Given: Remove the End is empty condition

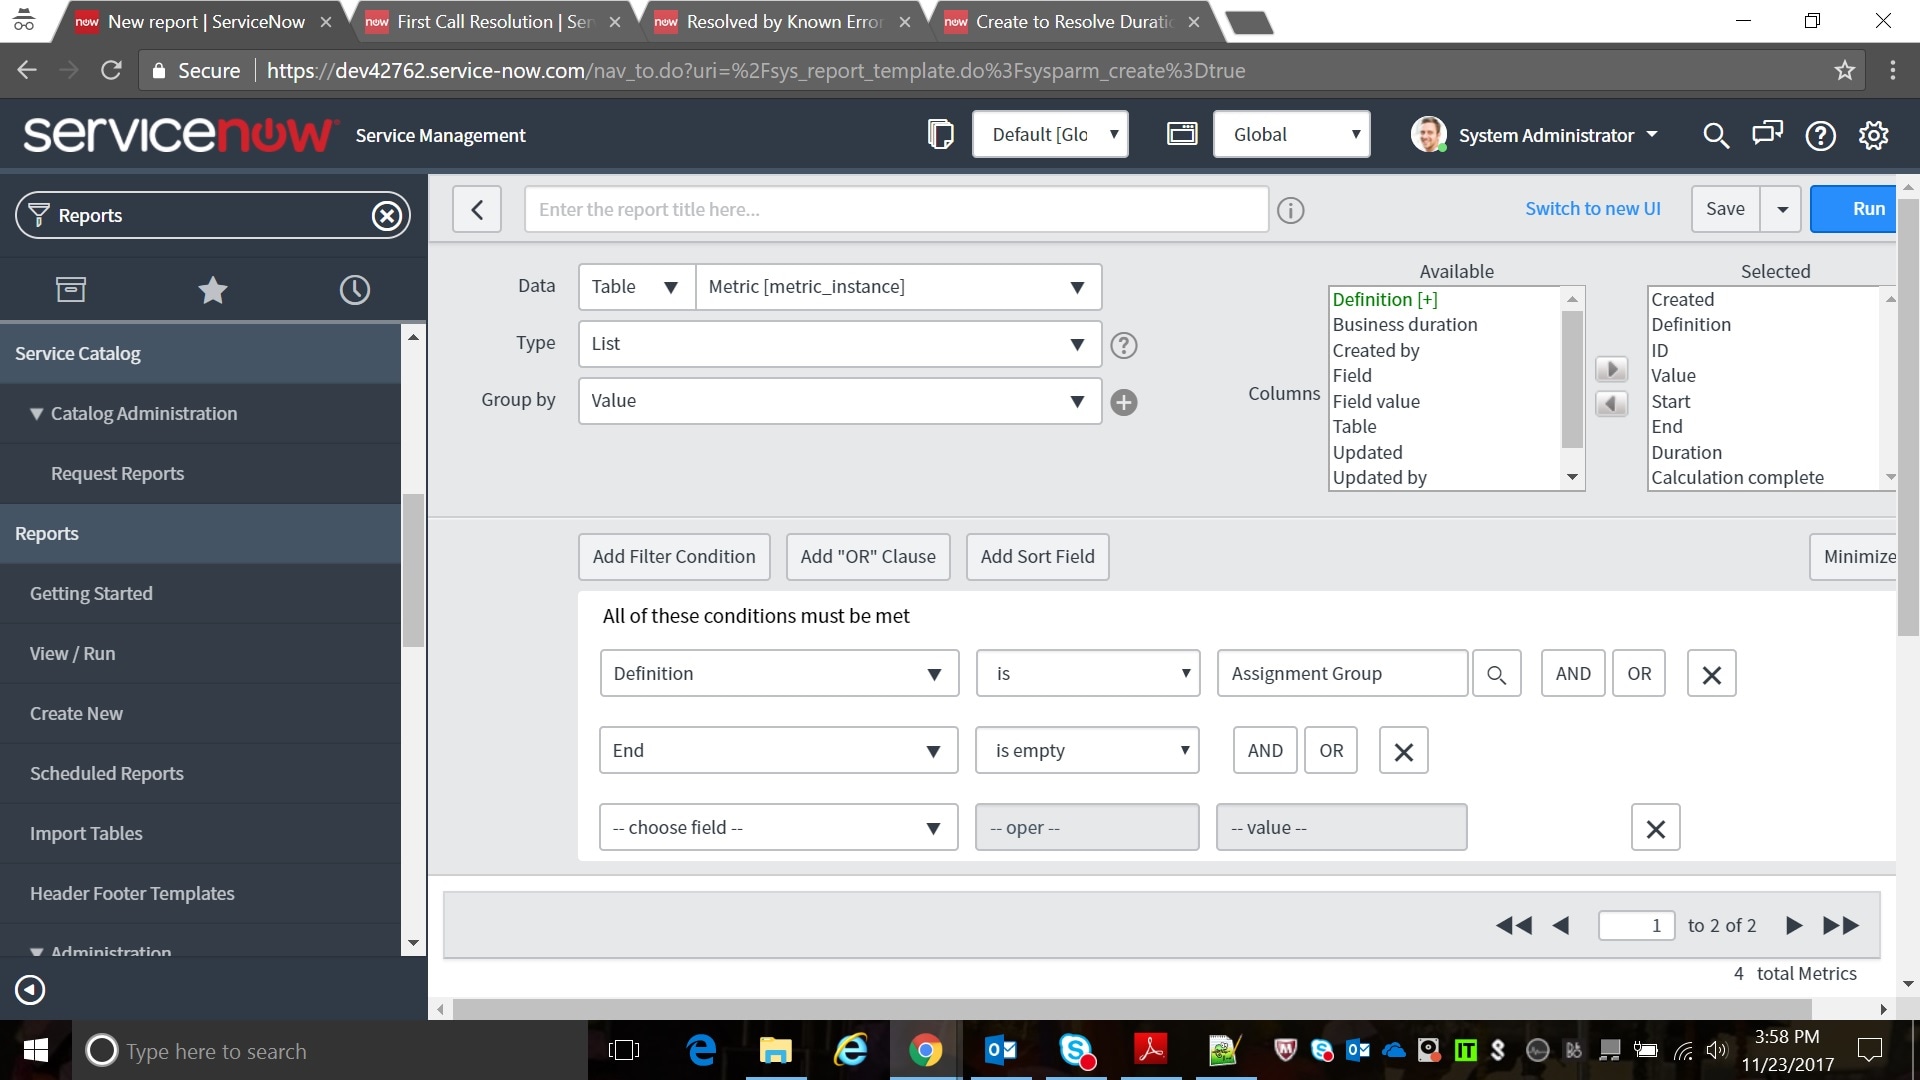Looking at the screenshot, I should click(x=1403, y=751).
